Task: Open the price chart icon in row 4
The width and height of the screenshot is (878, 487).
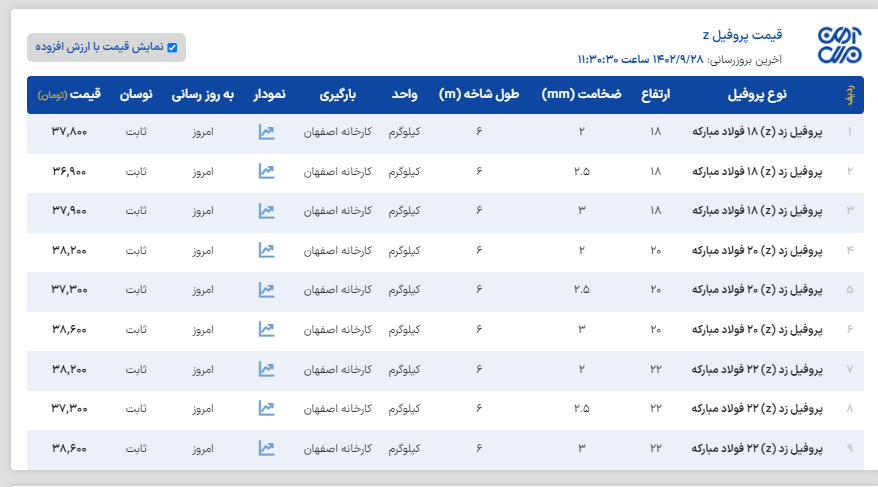Action: (266, 250)
